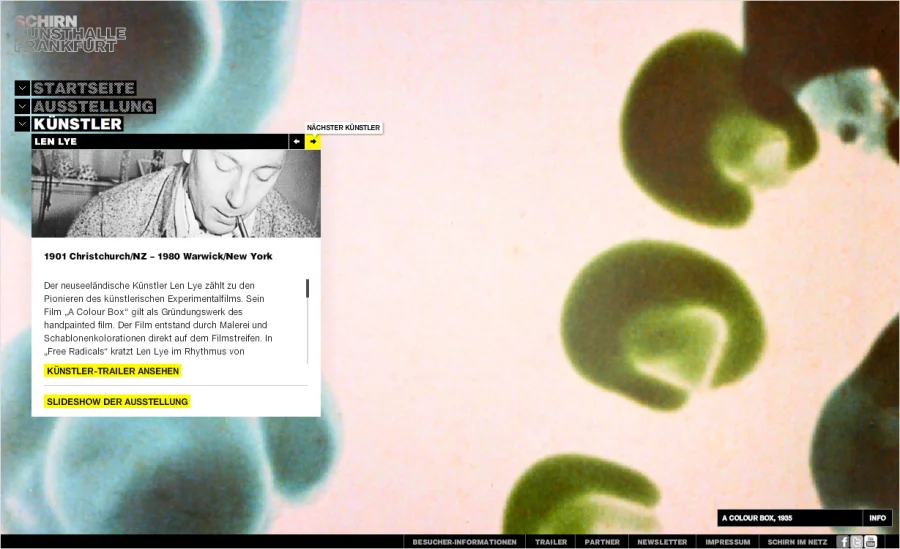This screenshot has height=549, width=900.
Task: Click the INFO button for A Colour Box
Action: 877,518
